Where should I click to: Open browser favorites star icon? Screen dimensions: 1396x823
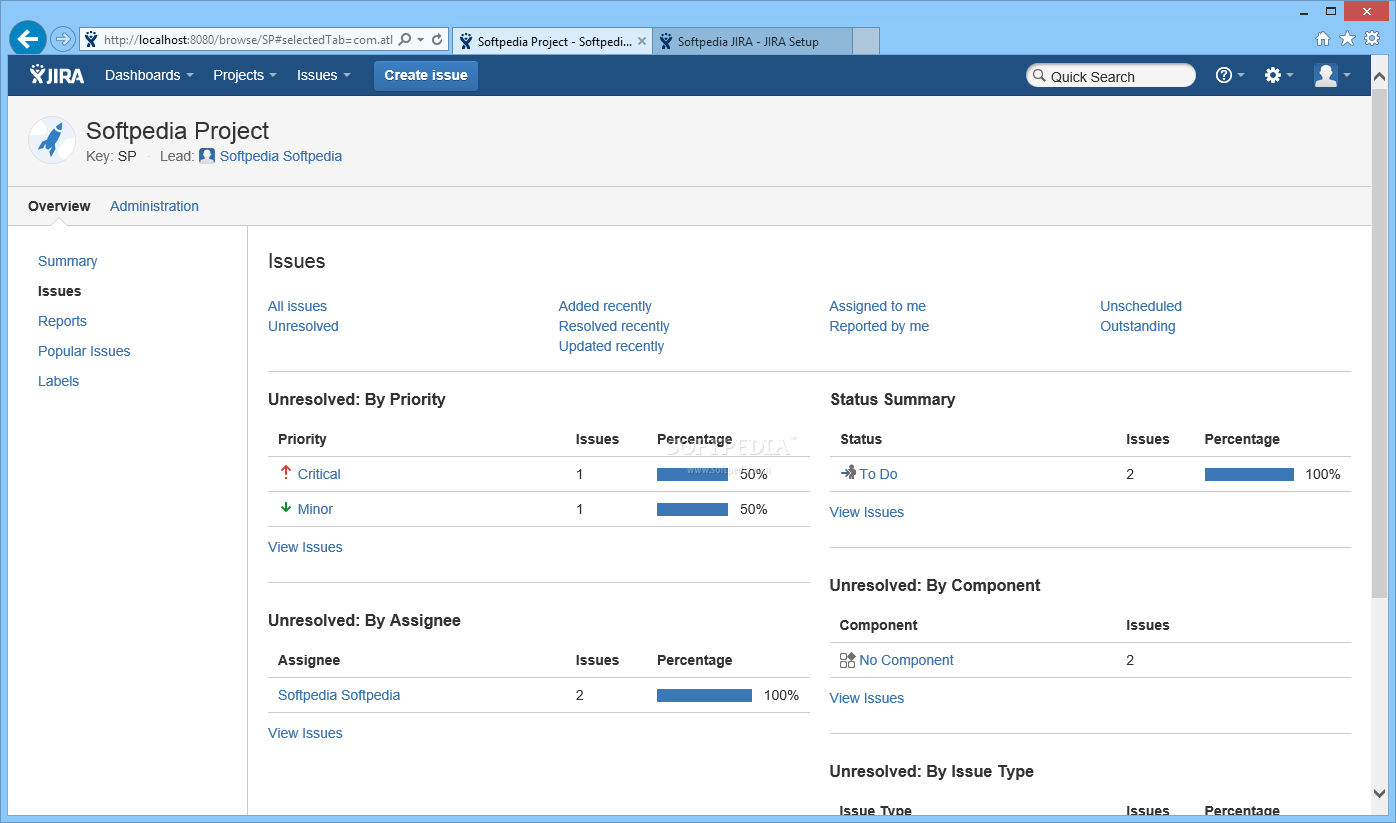click(1347, 39)
